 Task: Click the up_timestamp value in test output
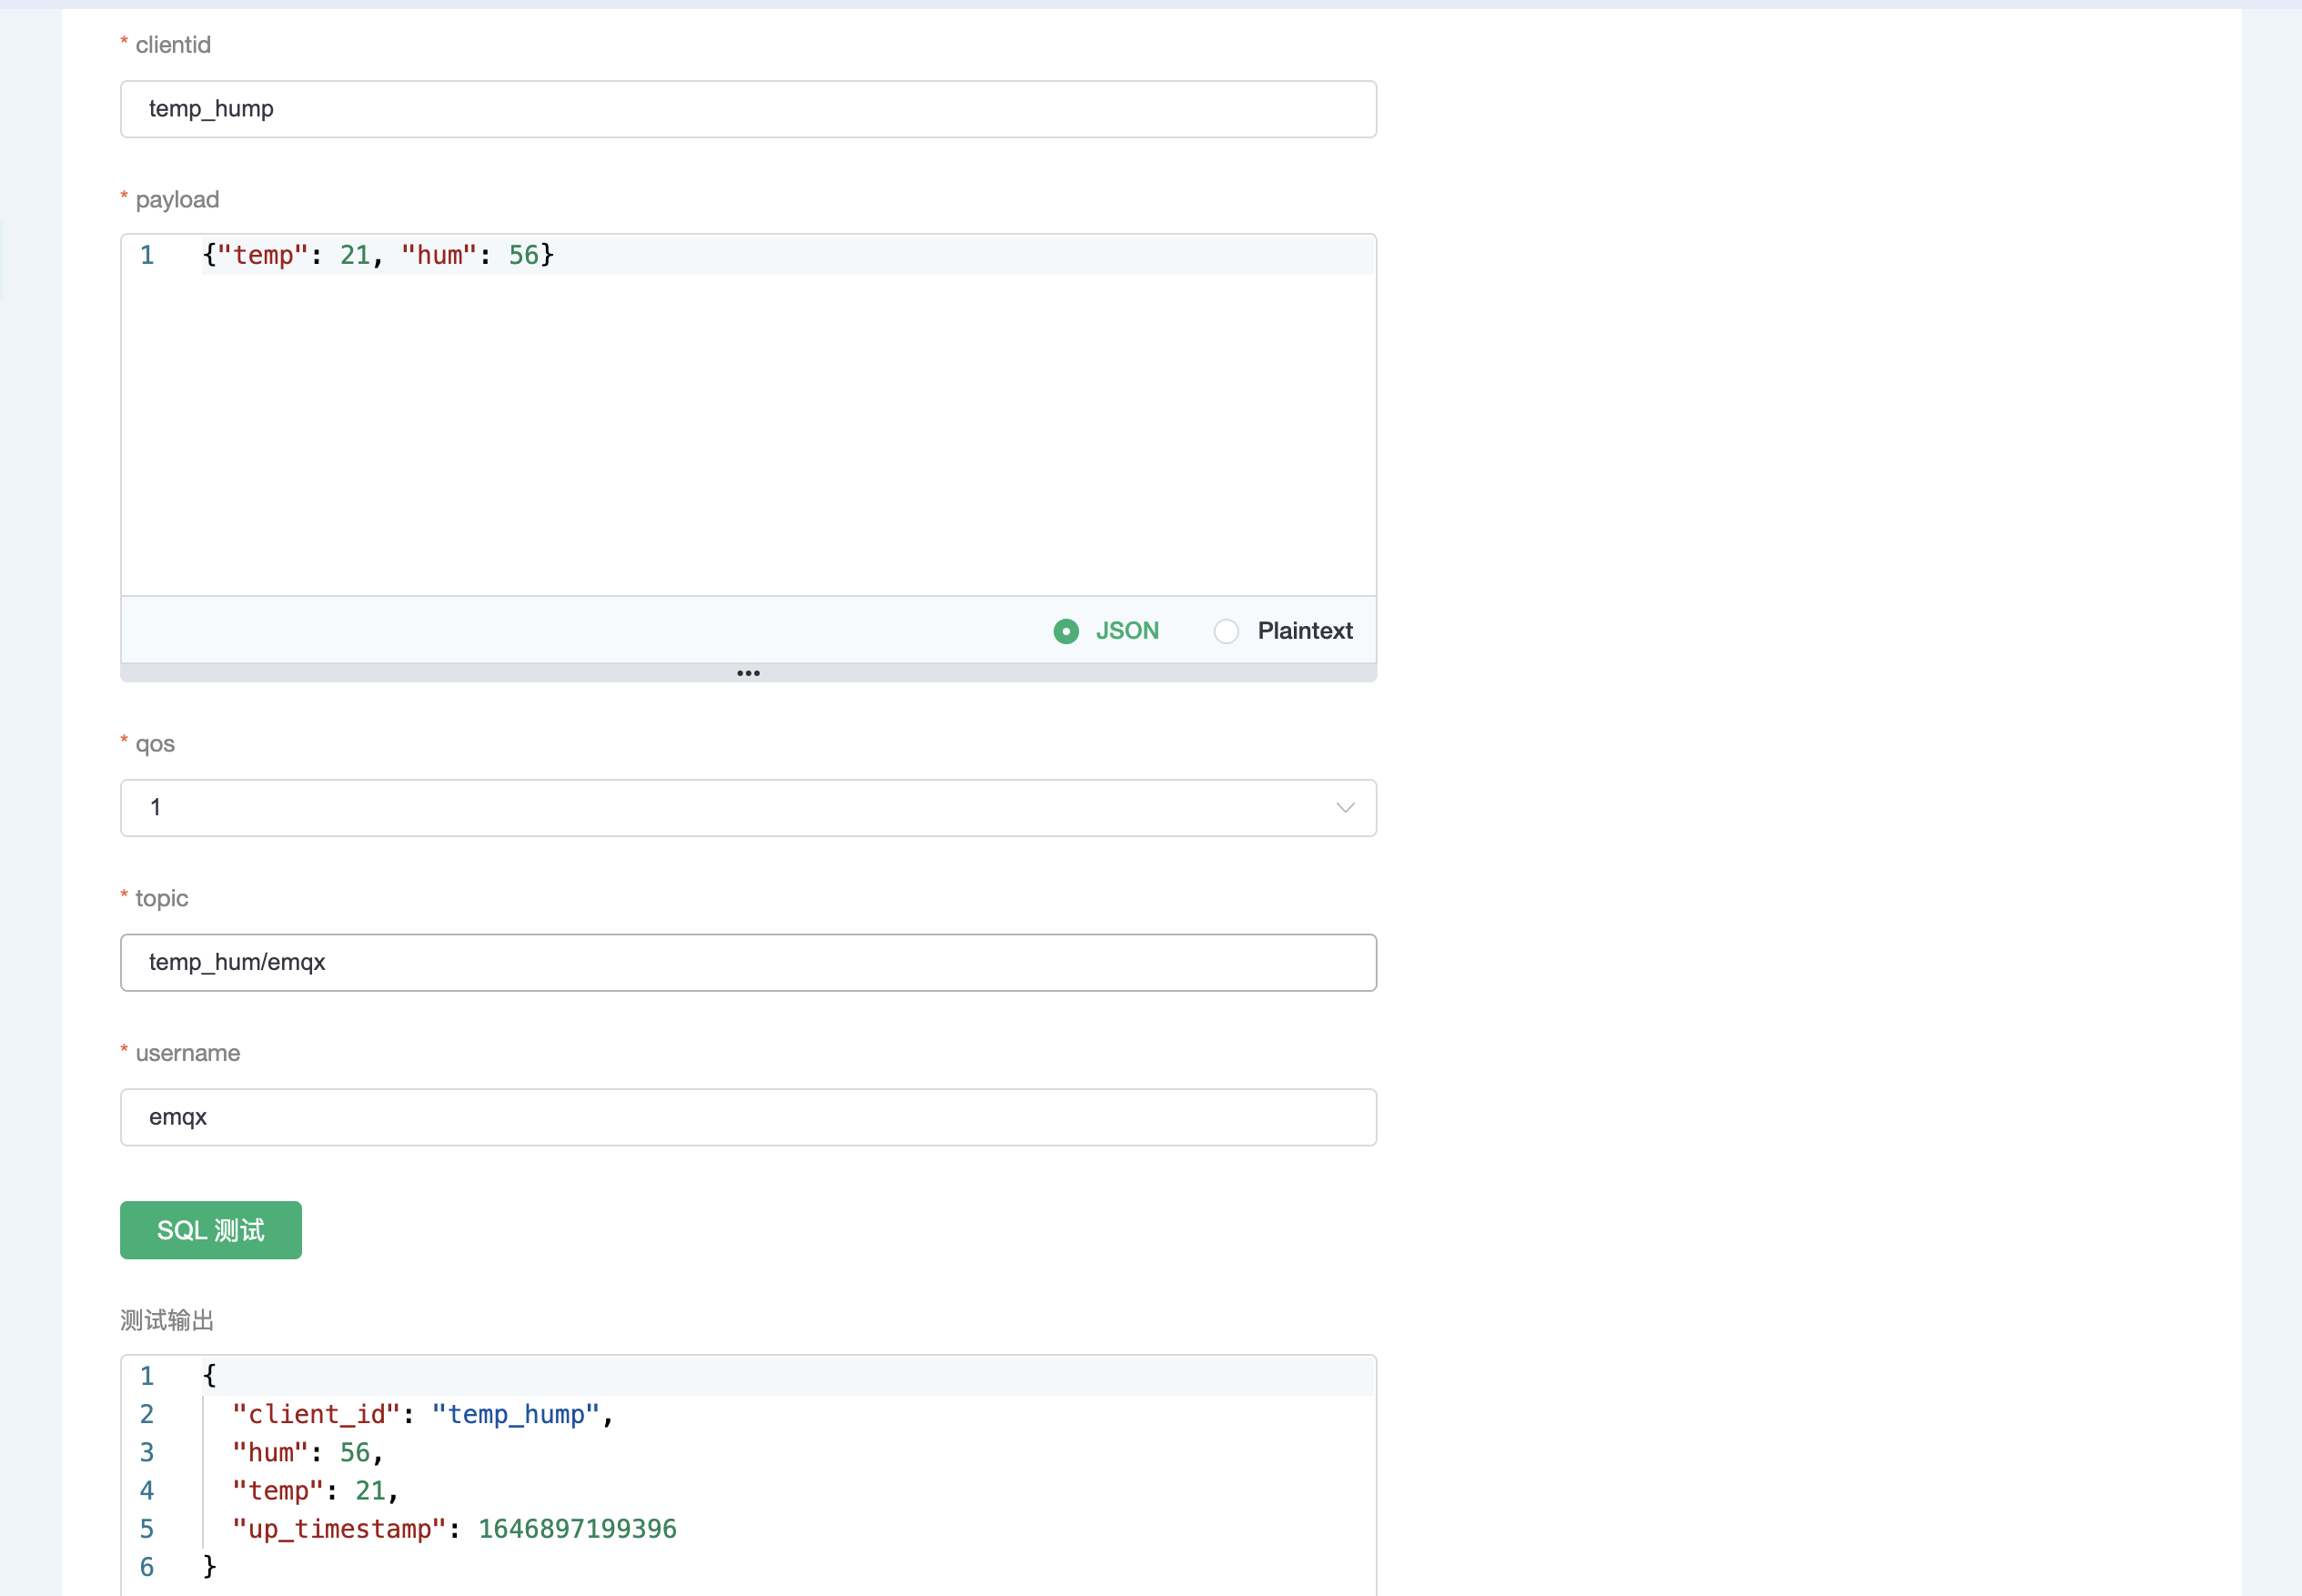click(577, 1529)
